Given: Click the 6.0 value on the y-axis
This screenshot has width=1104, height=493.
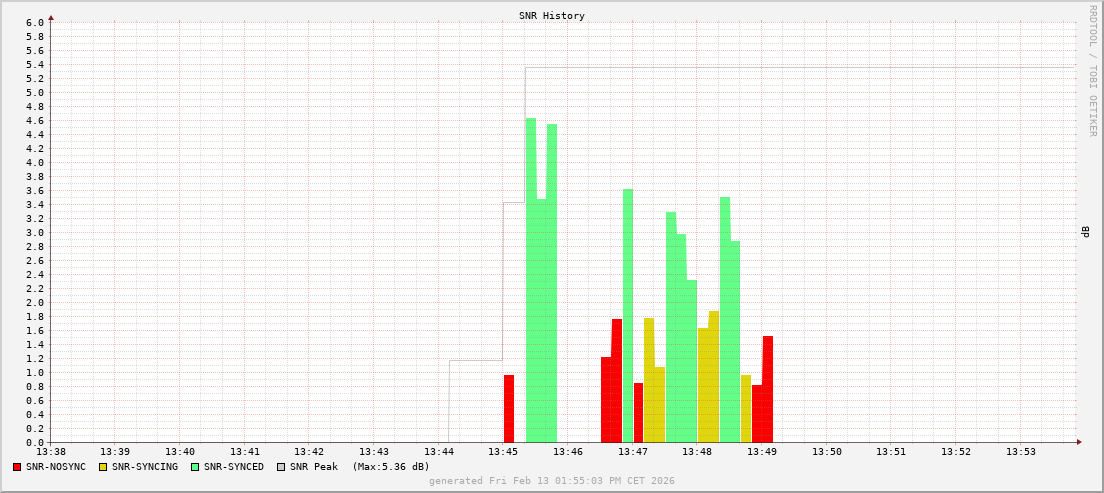Looking at the screenshot, I should (34, 23).
